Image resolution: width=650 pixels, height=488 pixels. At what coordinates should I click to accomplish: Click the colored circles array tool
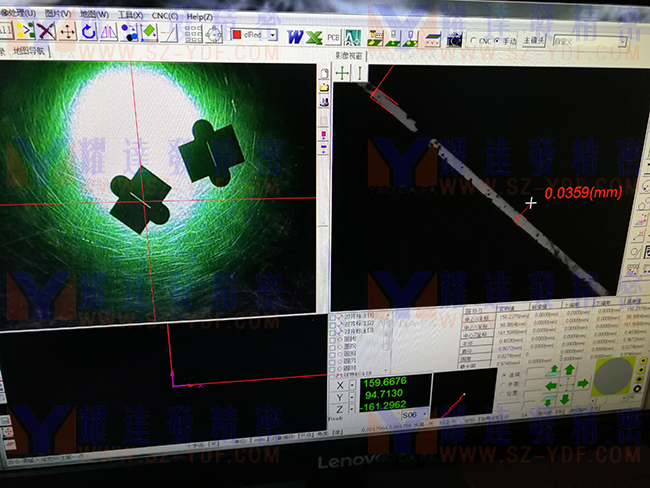pos(129,33)
